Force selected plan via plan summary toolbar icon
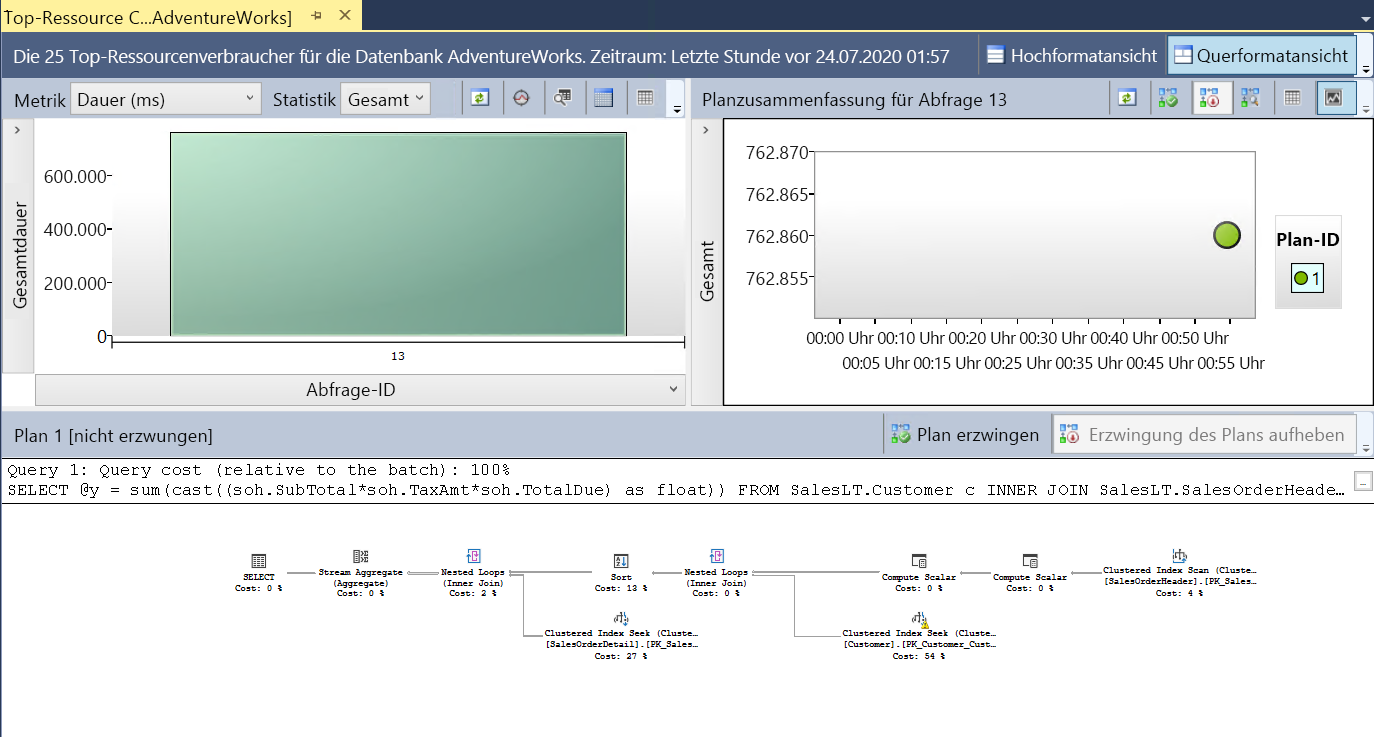This screenshot has height=737, width=1374. 1168,98
